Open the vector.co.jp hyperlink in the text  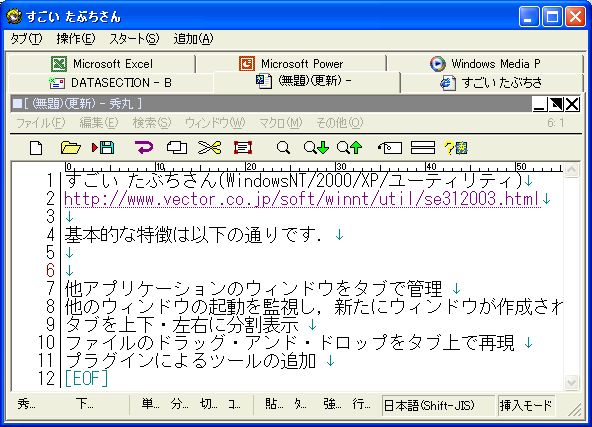pos(302,199)
